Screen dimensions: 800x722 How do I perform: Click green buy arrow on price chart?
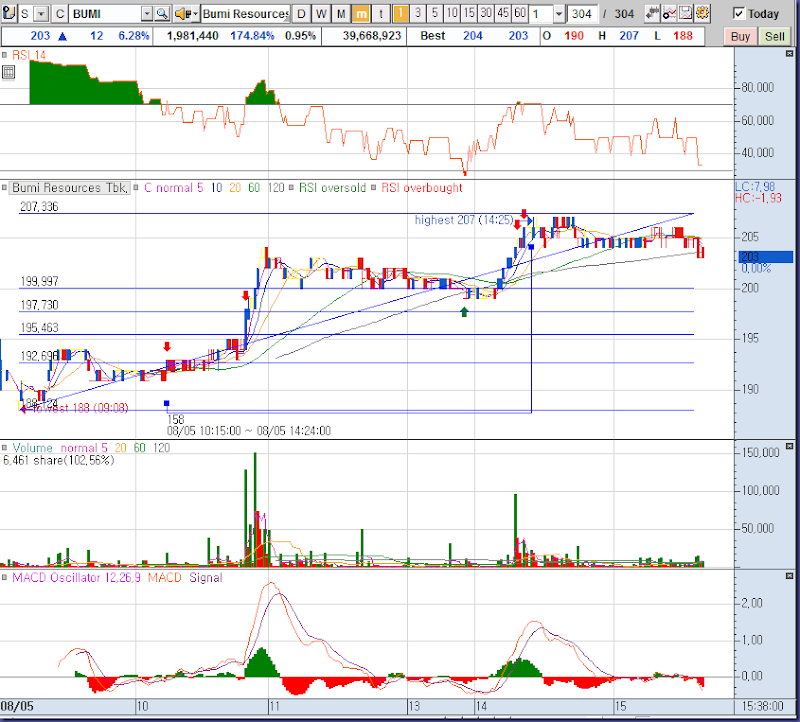pyautogui.click(x=464, y=312)
